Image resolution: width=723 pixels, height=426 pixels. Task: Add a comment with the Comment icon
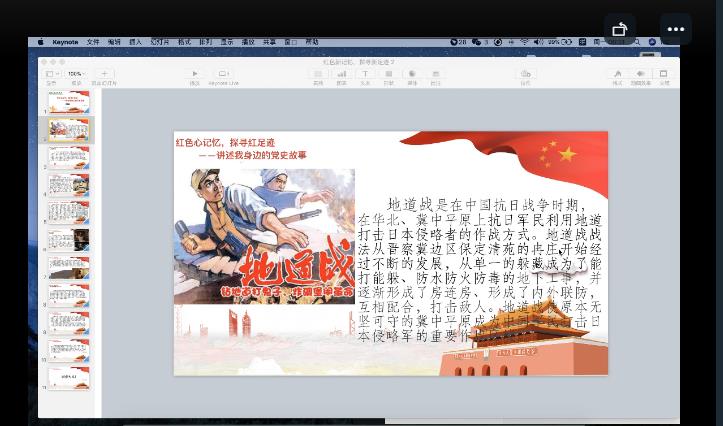click(x=436, y=74)
